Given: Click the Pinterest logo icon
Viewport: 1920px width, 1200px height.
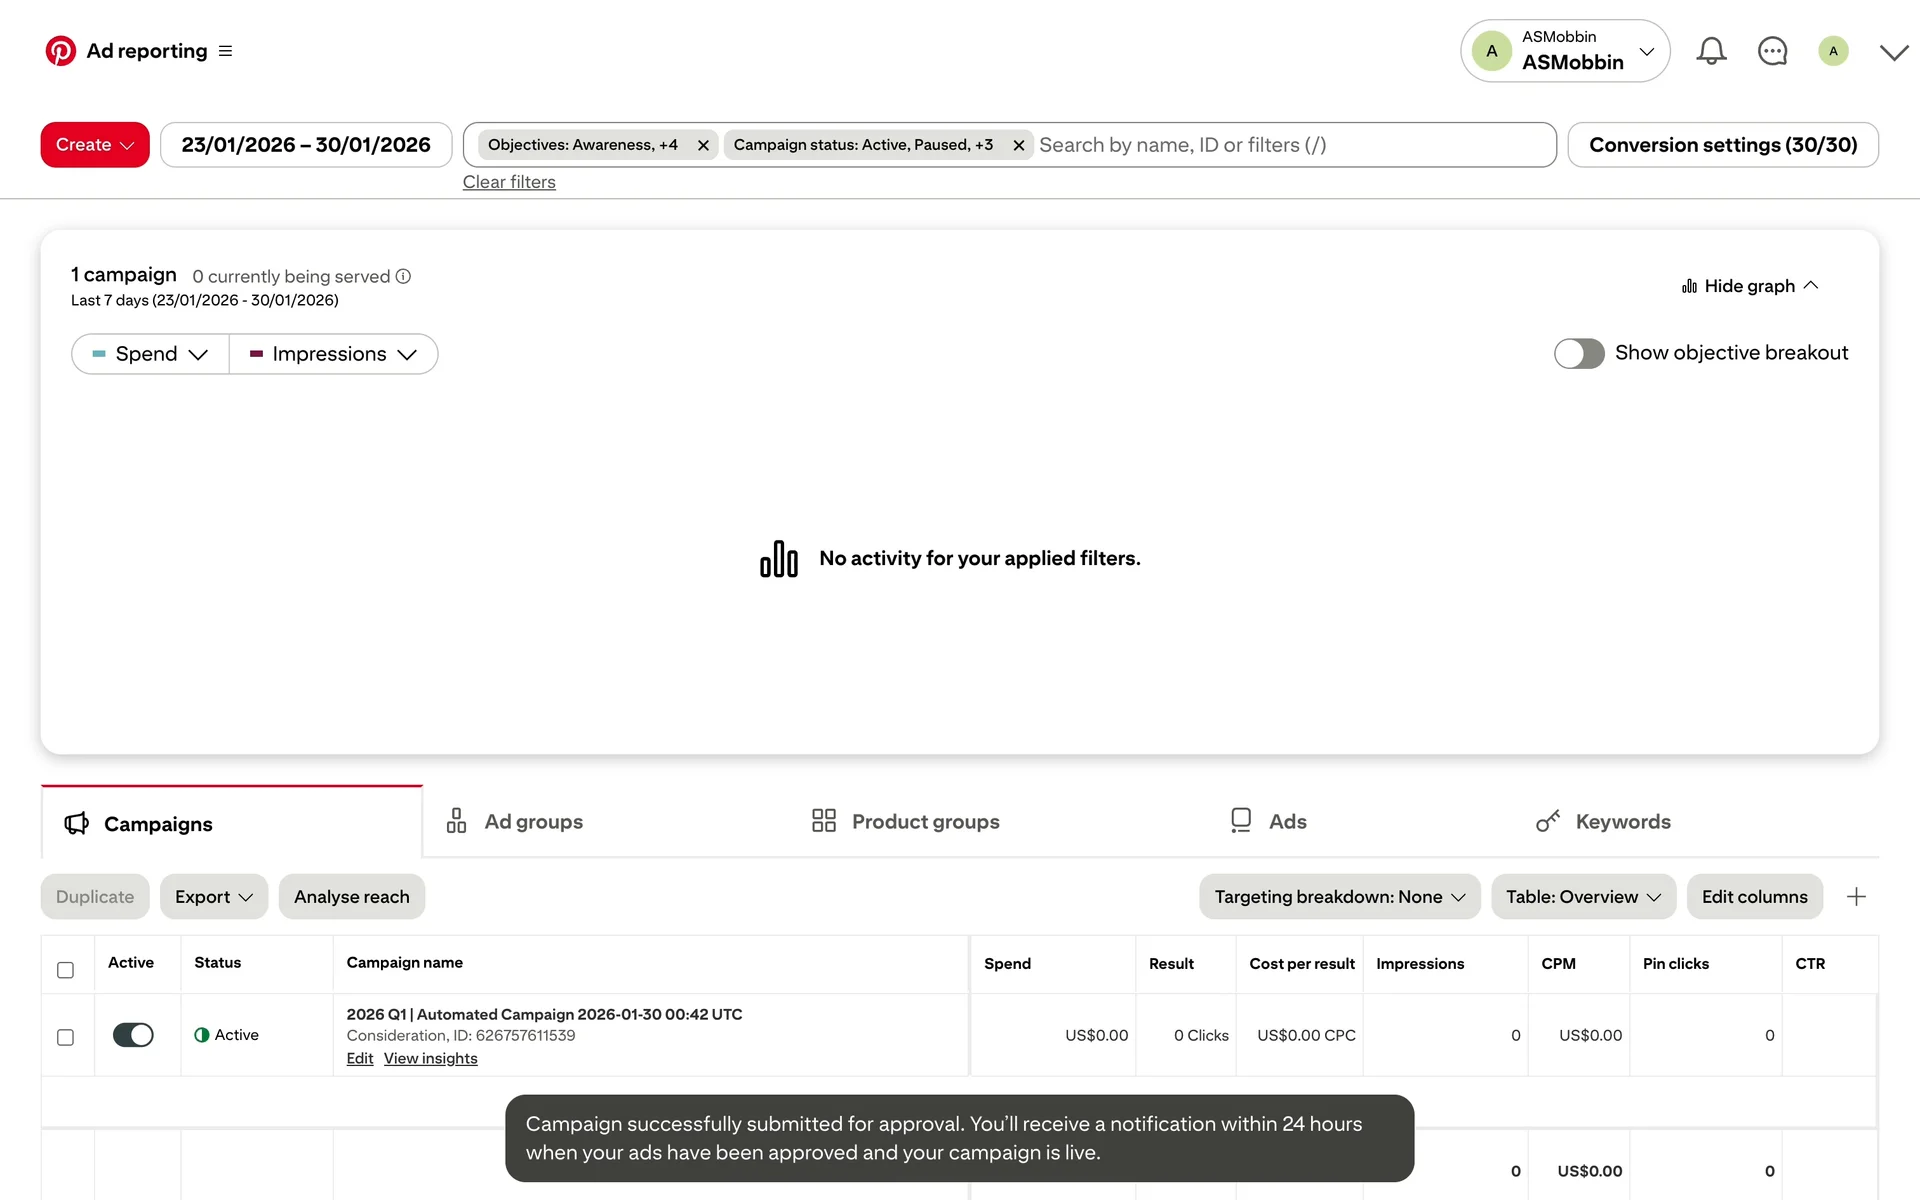Looking at the screenshot, I should click(60, 51).
